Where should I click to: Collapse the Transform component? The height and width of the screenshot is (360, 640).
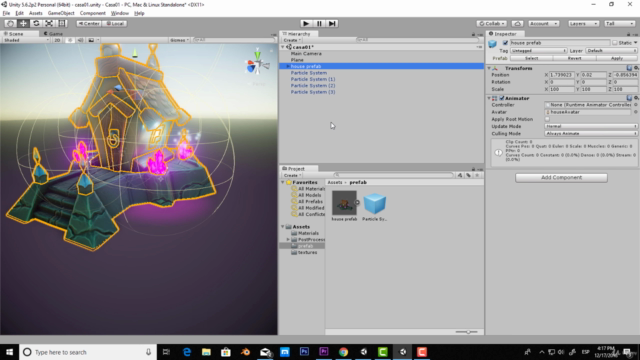(x=489, y=68)
